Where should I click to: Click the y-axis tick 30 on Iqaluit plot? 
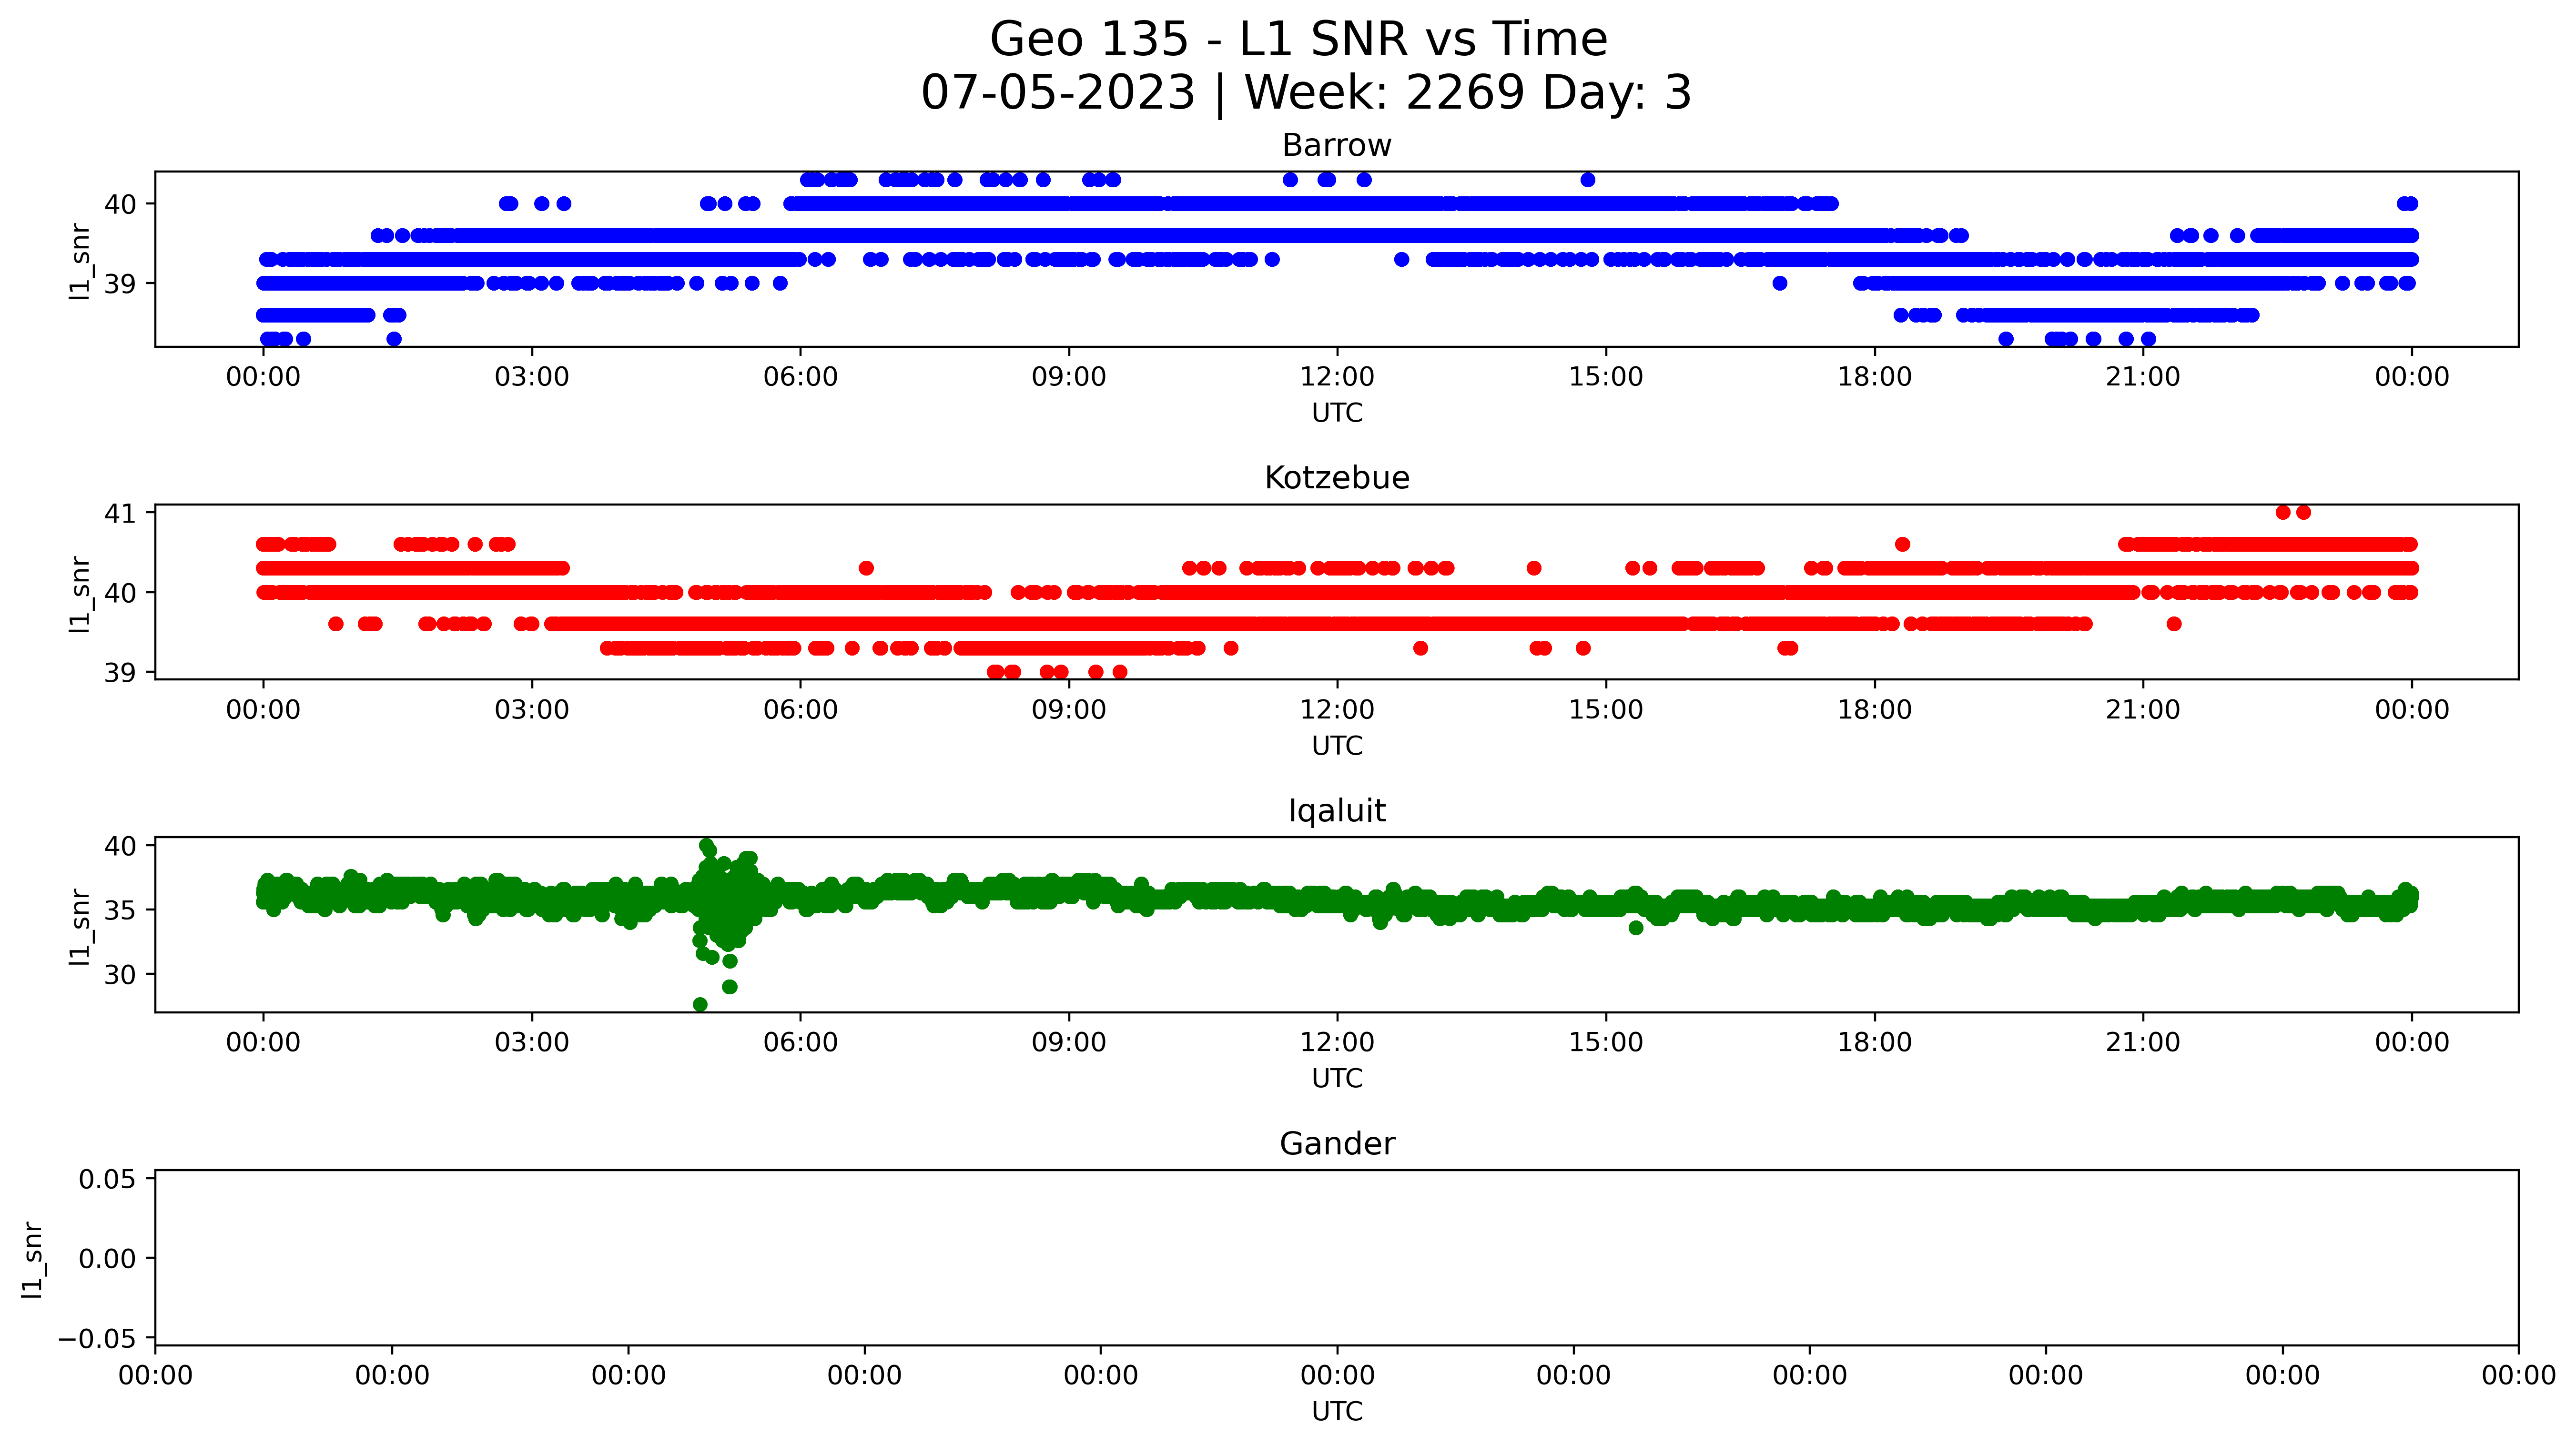120,975
